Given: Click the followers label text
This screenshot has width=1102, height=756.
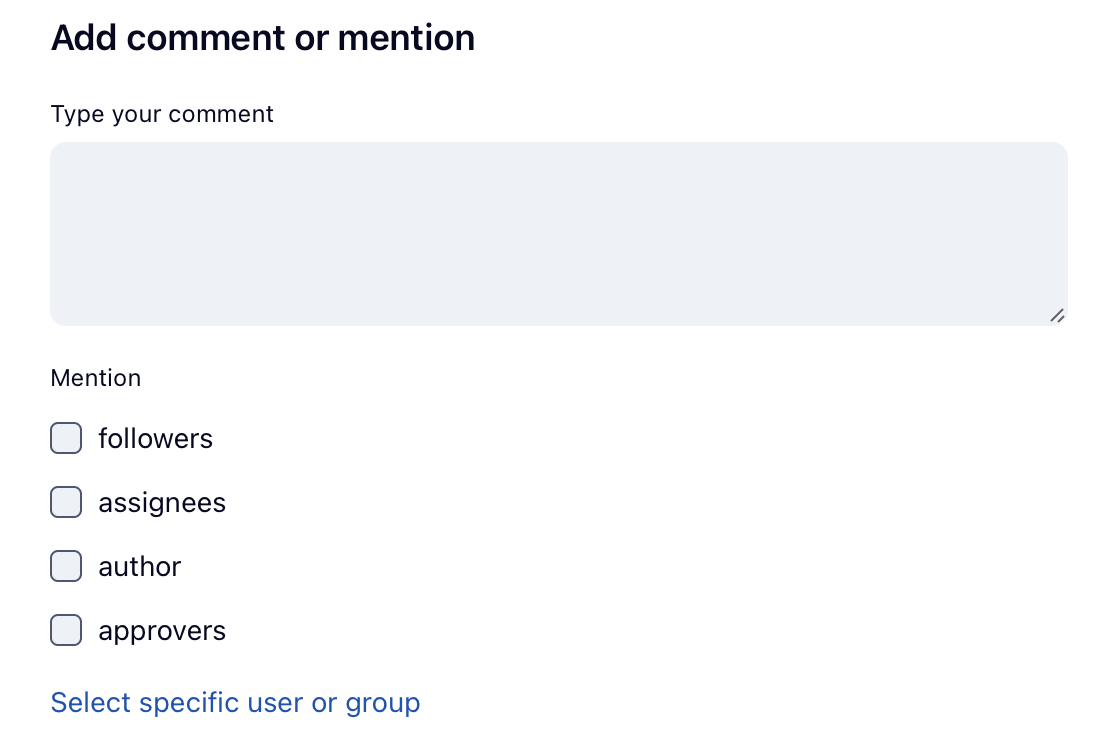Looking at the screenshot, I should click(155, 438).
